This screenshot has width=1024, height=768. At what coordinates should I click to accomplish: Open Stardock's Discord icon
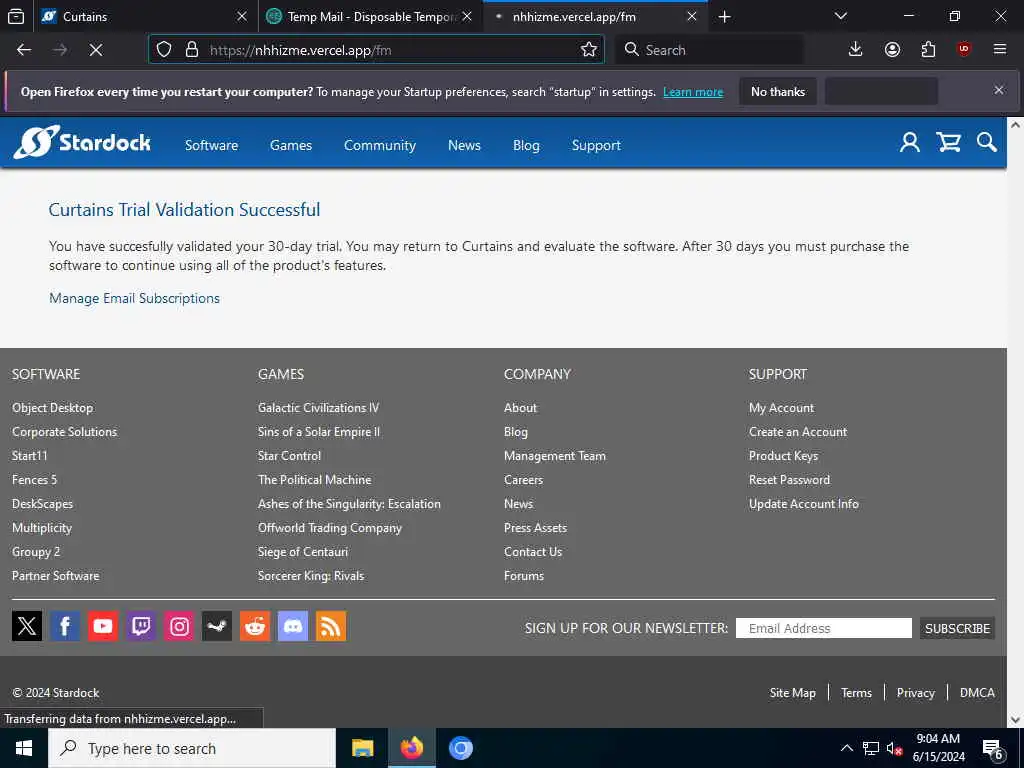[293, 626]
